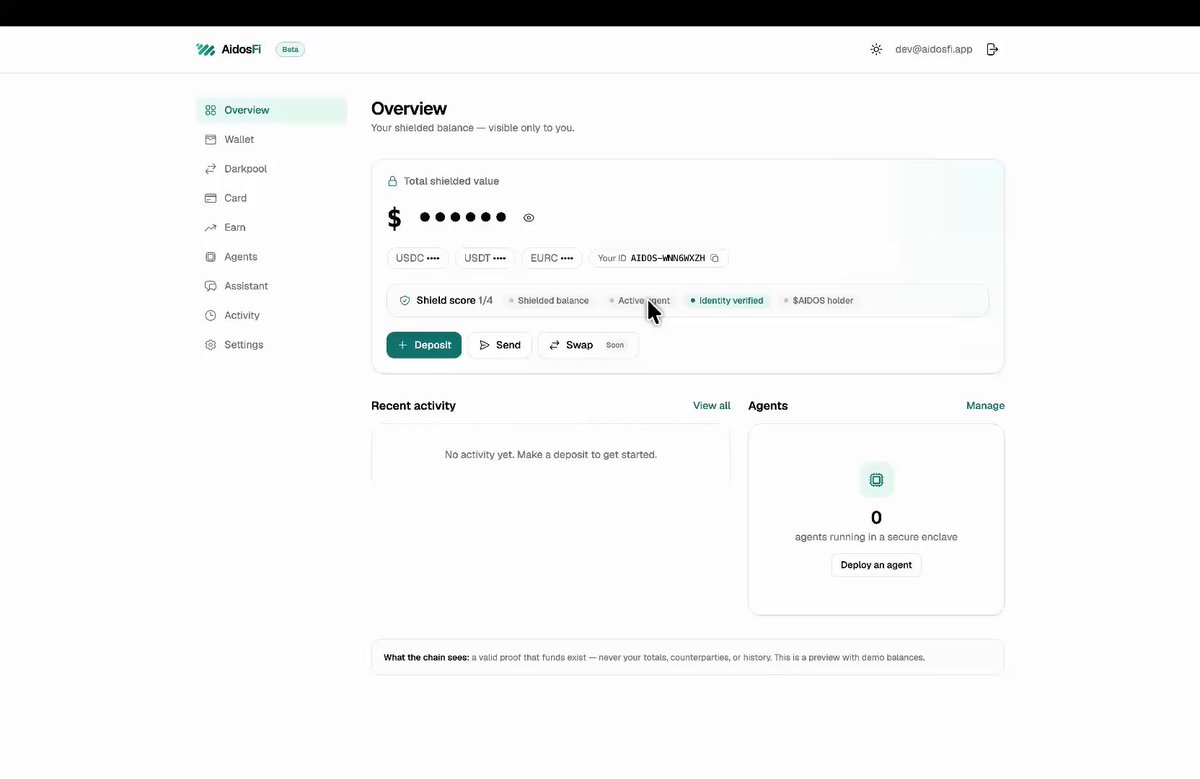This screenshot has width=1200, height=779.
Task: Click the Swap Soon button
Action: click(588, 345)
